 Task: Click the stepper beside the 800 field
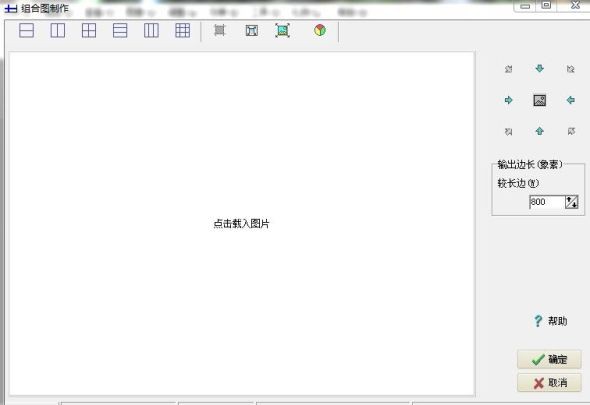click(572, 202)
